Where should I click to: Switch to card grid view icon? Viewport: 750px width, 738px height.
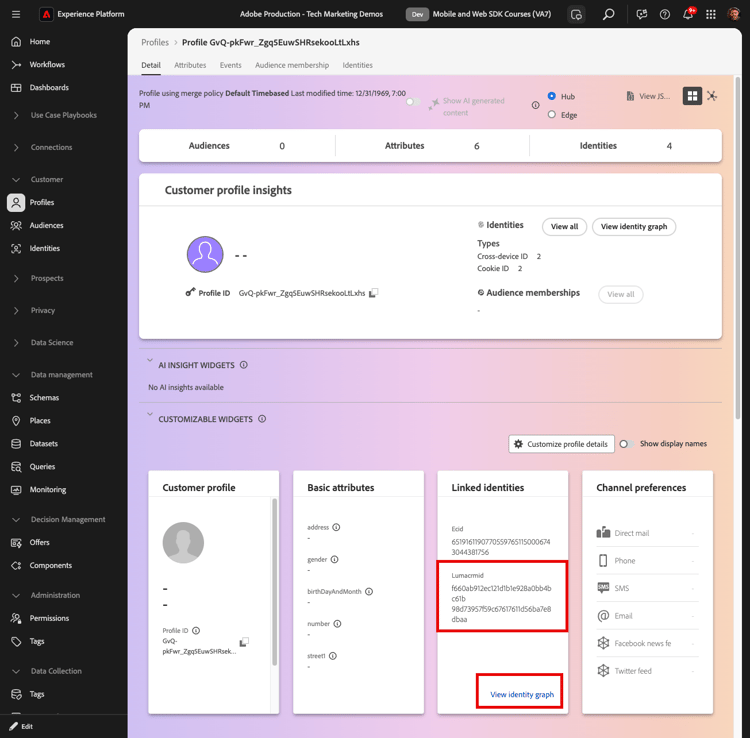692,96
